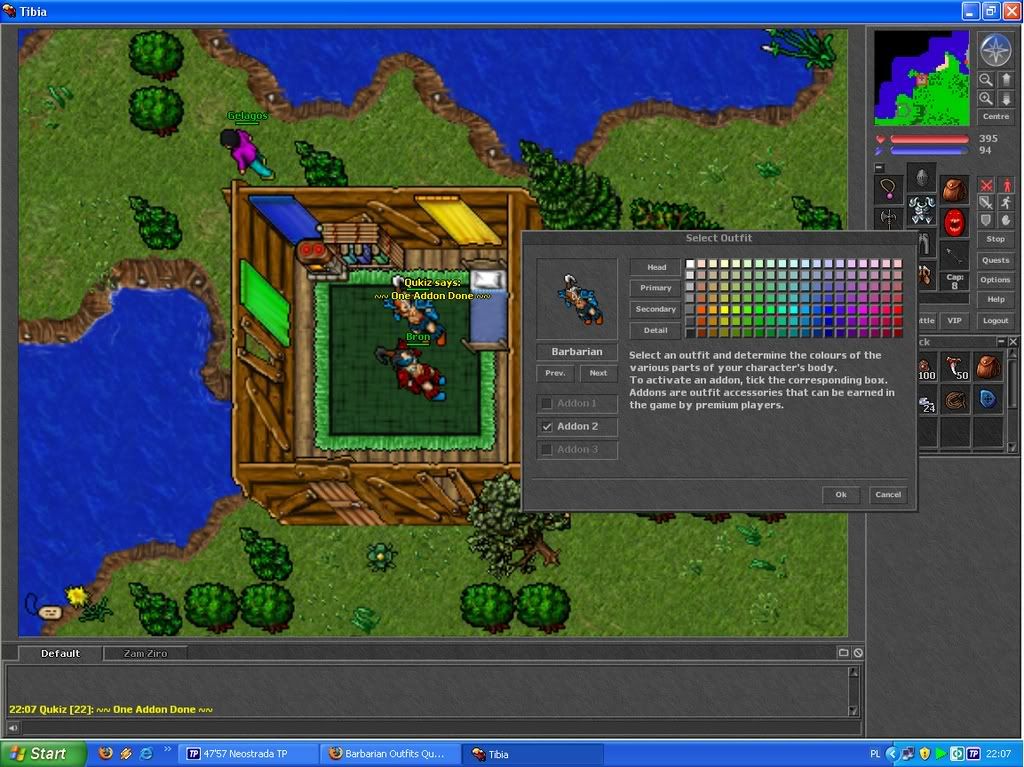
Task: Click item with count 24 in container
Action: 927,401
